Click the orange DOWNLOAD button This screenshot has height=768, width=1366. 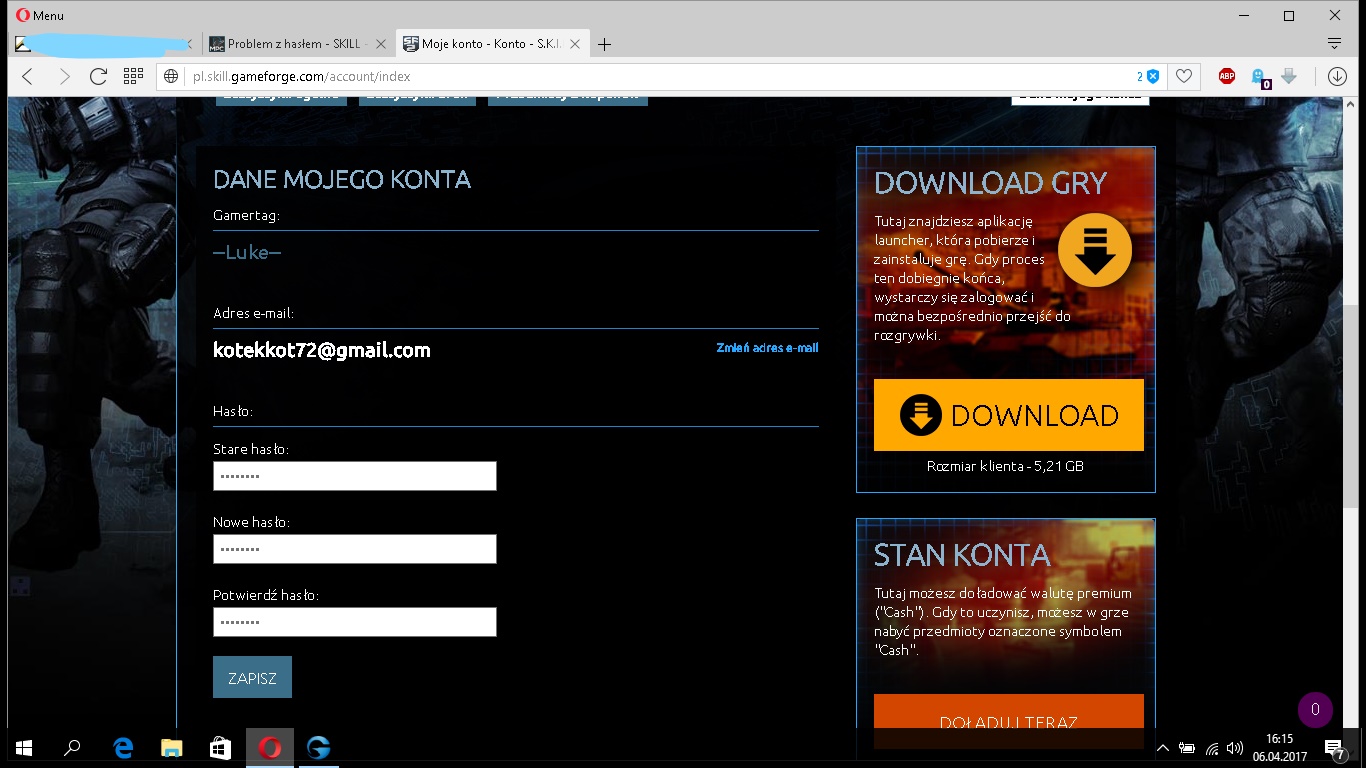click(x=1009, y=415)
